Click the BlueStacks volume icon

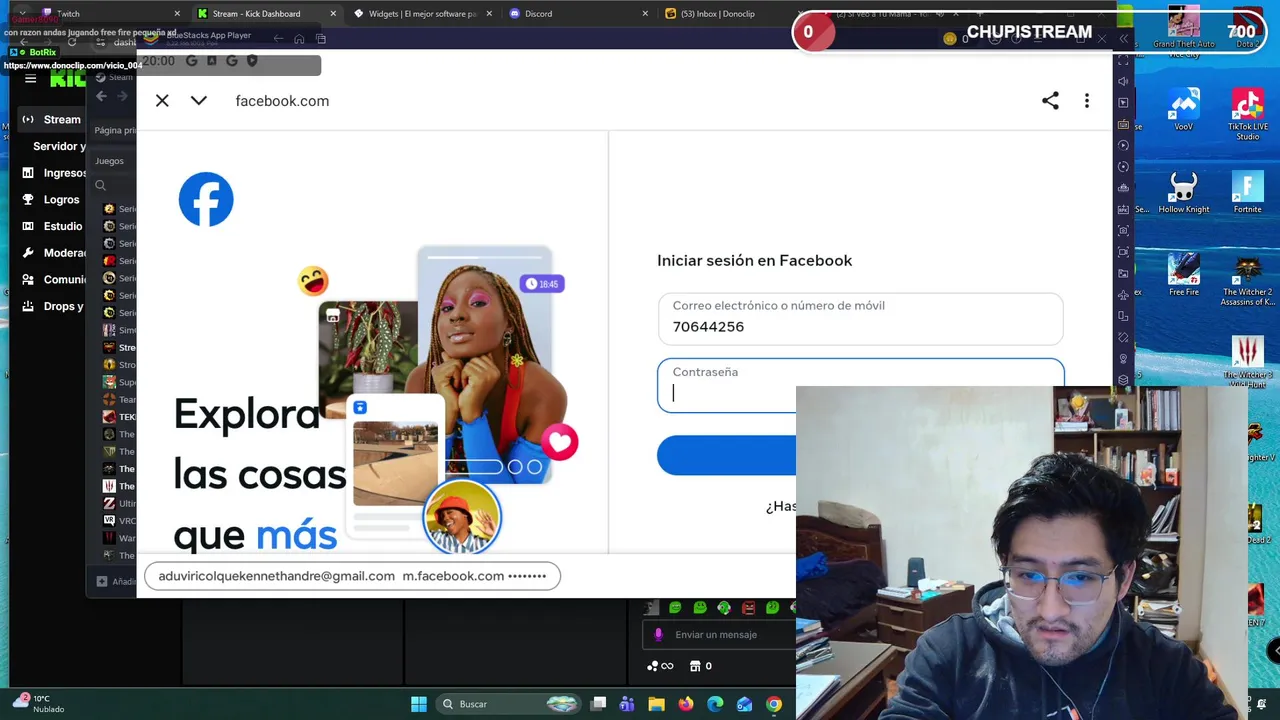[1124, 81]
